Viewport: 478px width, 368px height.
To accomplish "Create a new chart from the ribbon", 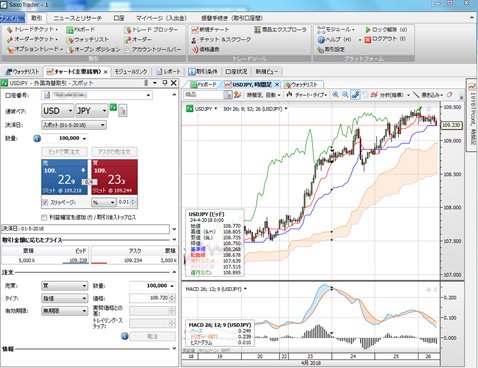I will coord(210,30).
